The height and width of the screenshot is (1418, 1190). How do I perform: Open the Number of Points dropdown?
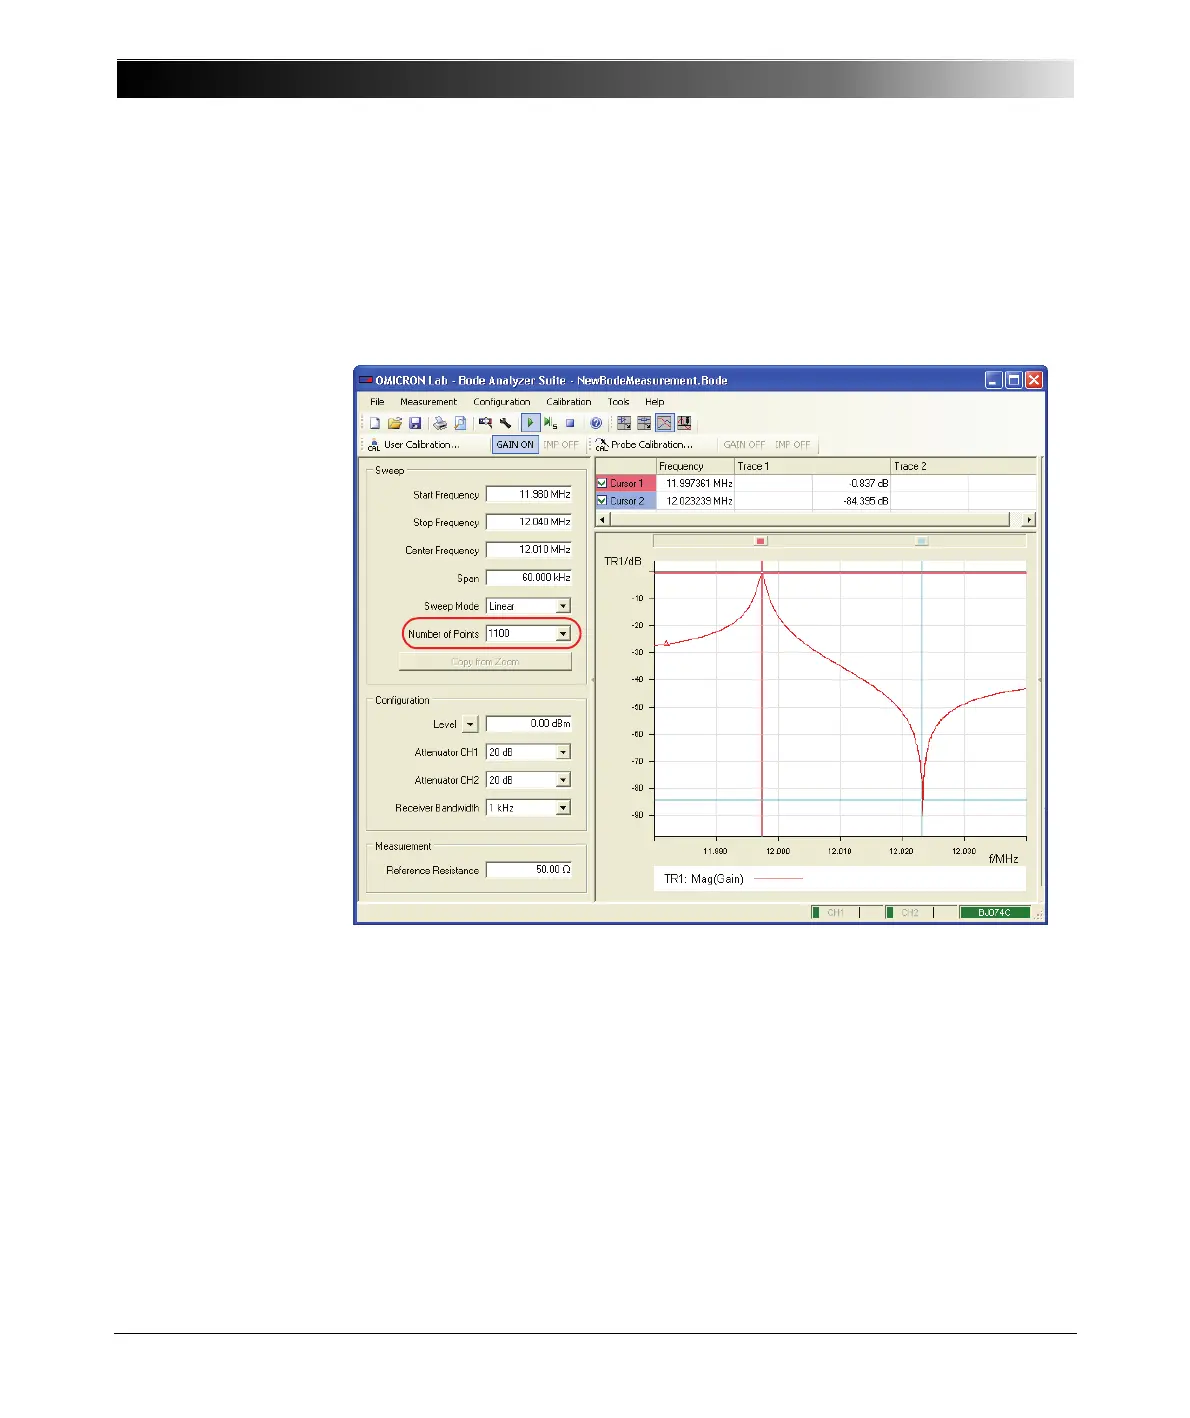click(x=563, y=634)
